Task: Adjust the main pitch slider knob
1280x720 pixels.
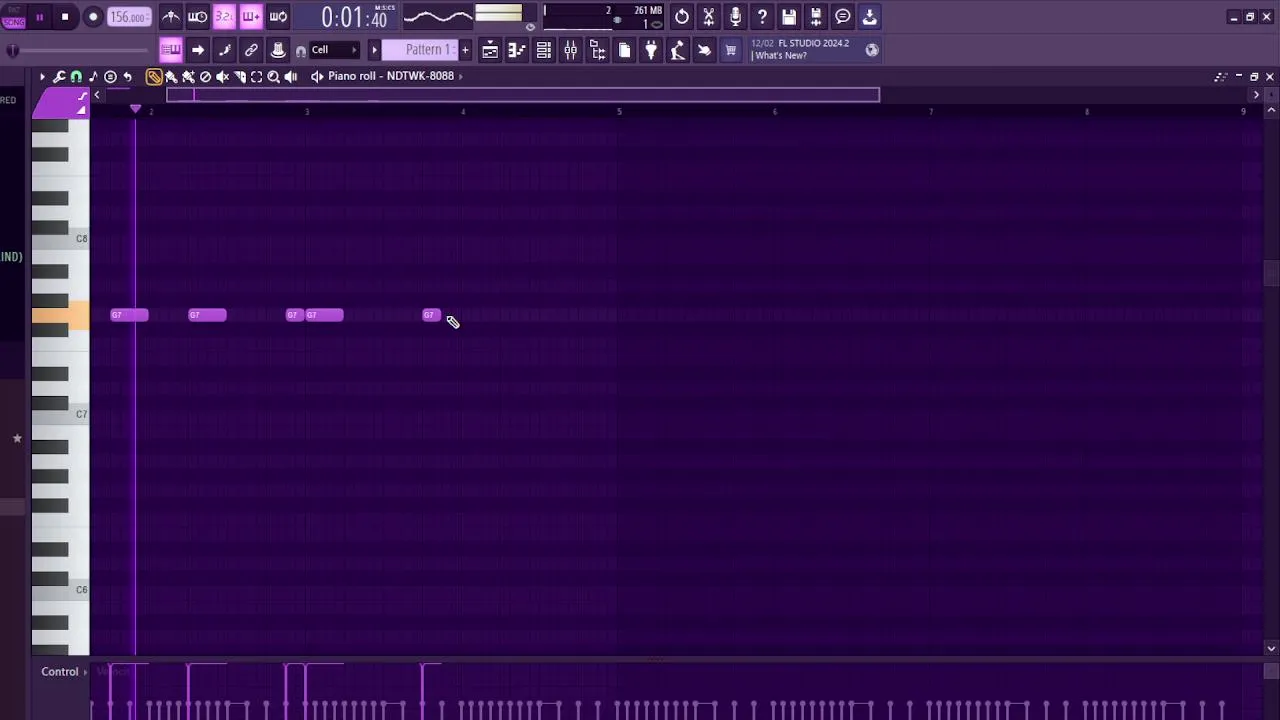Action: click(12, 50)
